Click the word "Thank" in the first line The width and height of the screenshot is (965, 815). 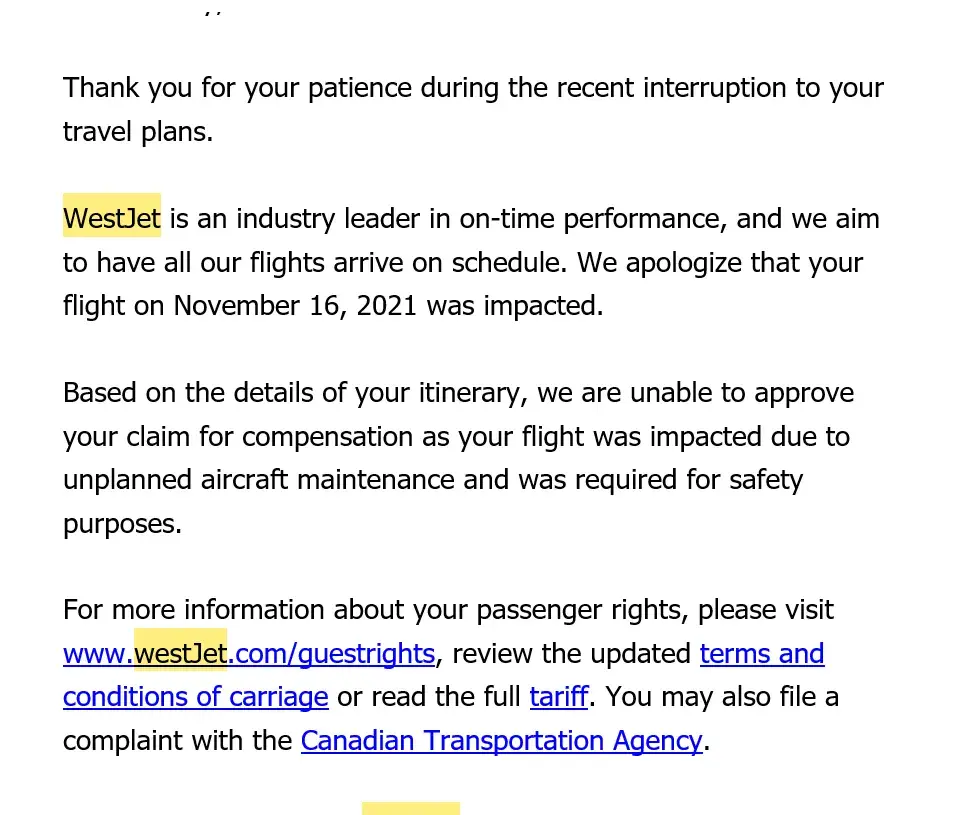click(101, 88)
